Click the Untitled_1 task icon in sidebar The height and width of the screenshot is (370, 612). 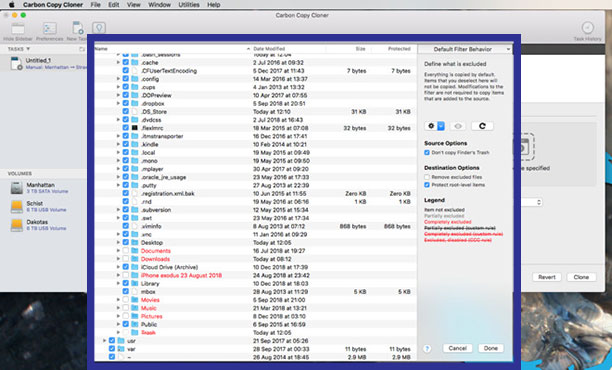pos(16,63)
